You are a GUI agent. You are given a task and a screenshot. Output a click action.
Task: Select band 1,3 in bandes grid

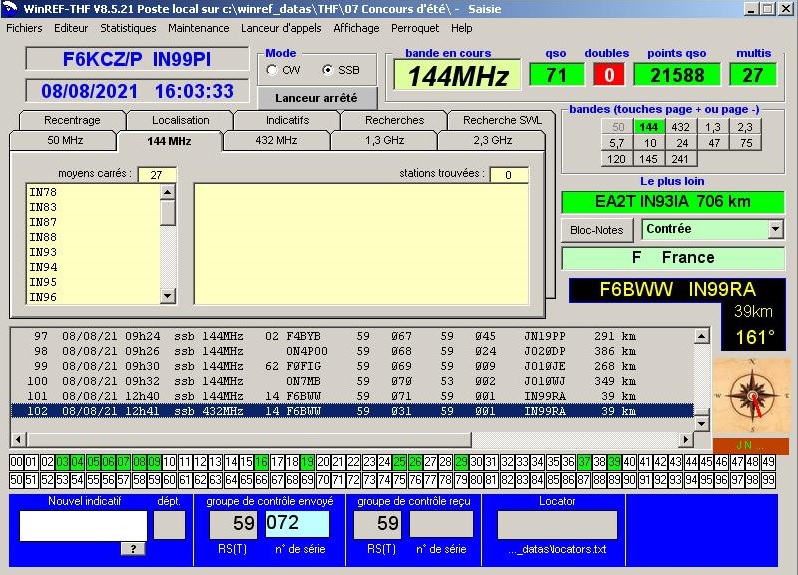(712, 127)
